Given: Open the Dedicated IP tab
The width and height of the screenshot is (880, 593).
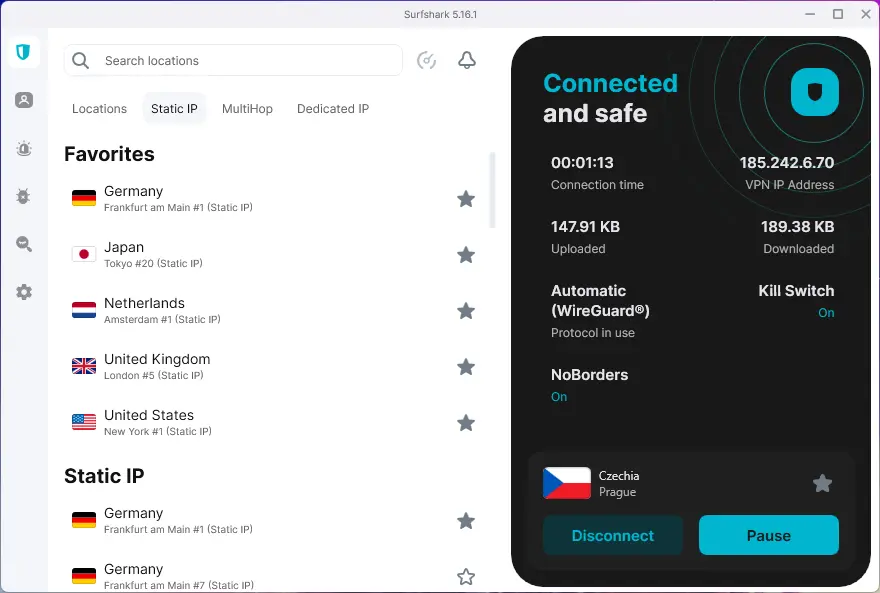Looking at the screenshot, I should [x=333, y=109].
